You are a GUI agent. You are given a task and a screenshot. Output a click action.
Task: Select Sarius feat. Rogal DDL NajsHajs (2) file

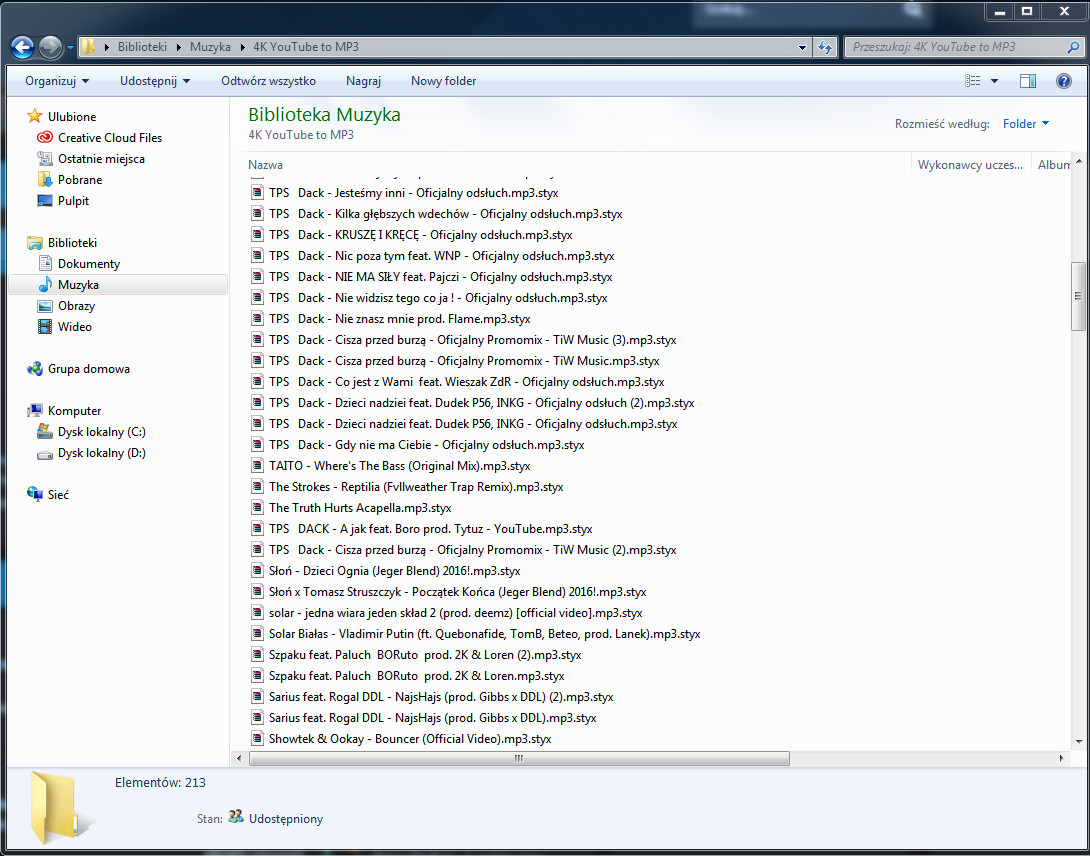pyautogui.click(x=441, y=697)
